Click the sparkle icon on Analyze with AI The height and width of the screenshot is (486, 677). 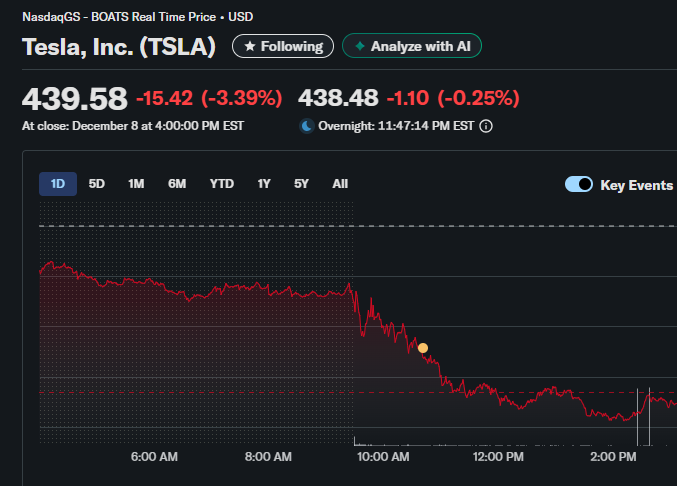pyautogui.click(x=360, y=47)
